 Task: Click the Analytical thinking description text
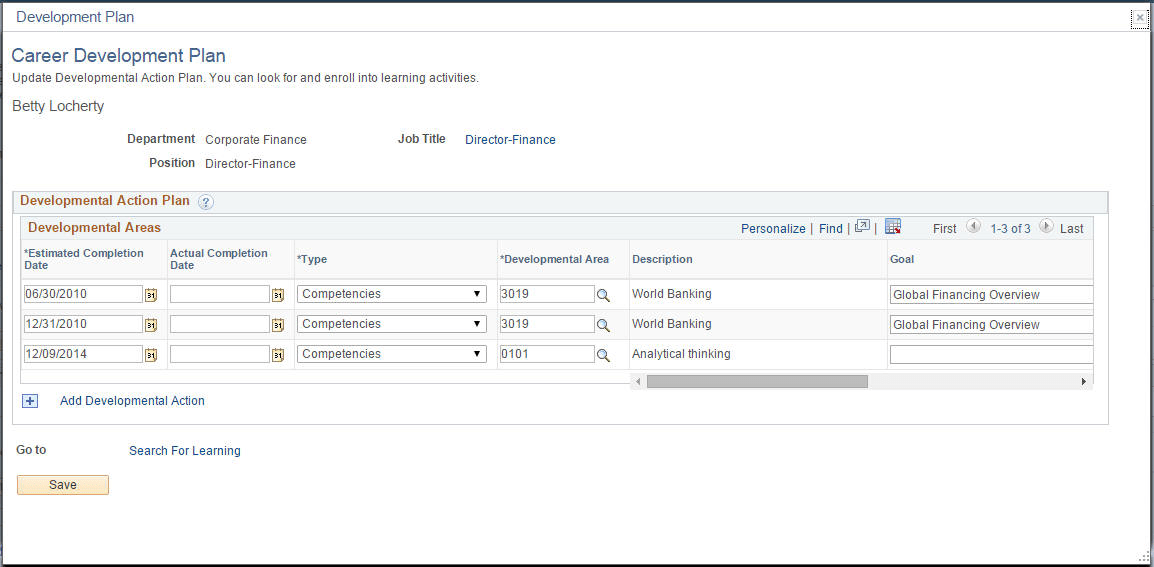pos(682,354)
